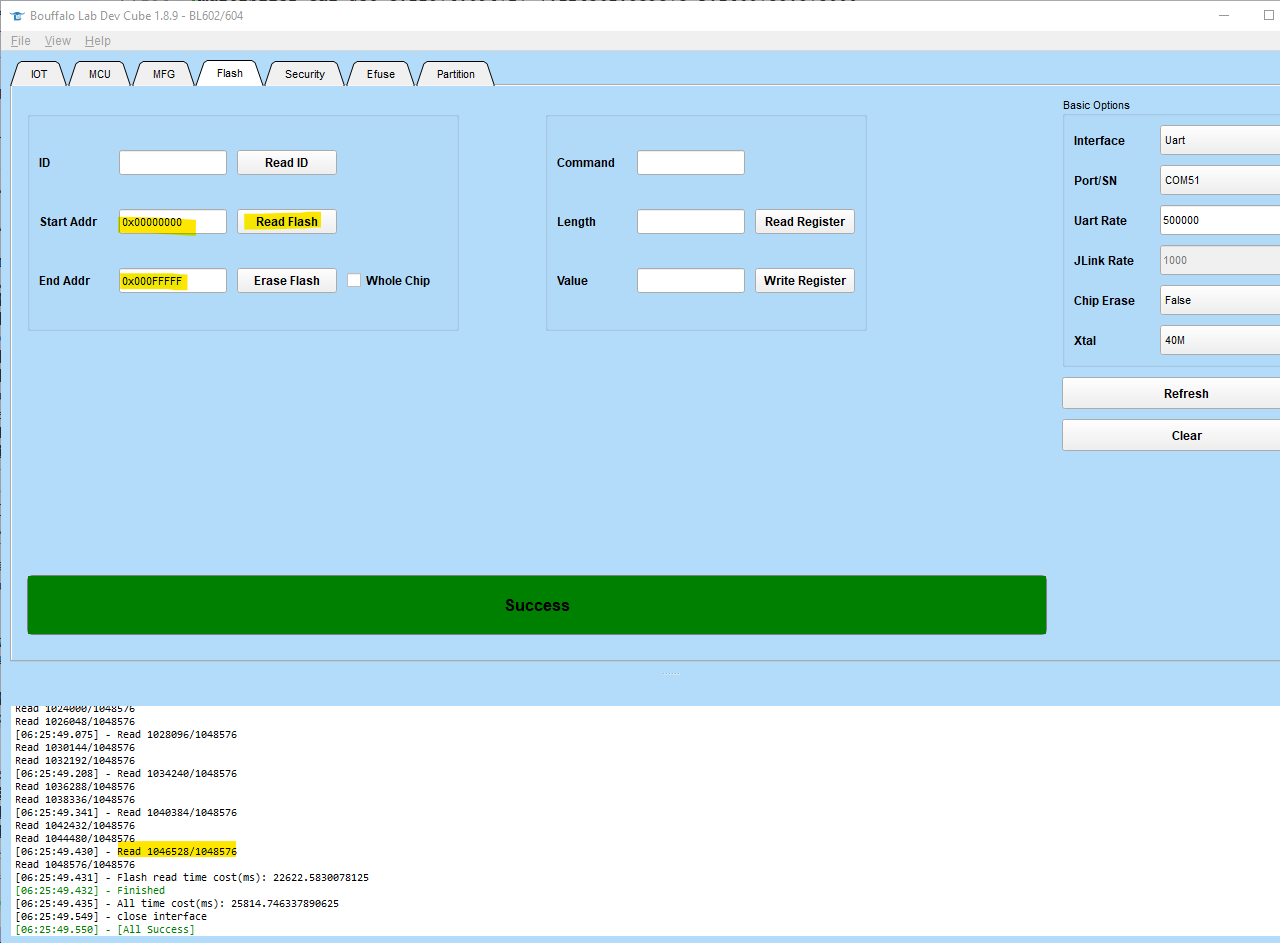Click the Command input field
1280x943 pixels.
click(691, 163)
